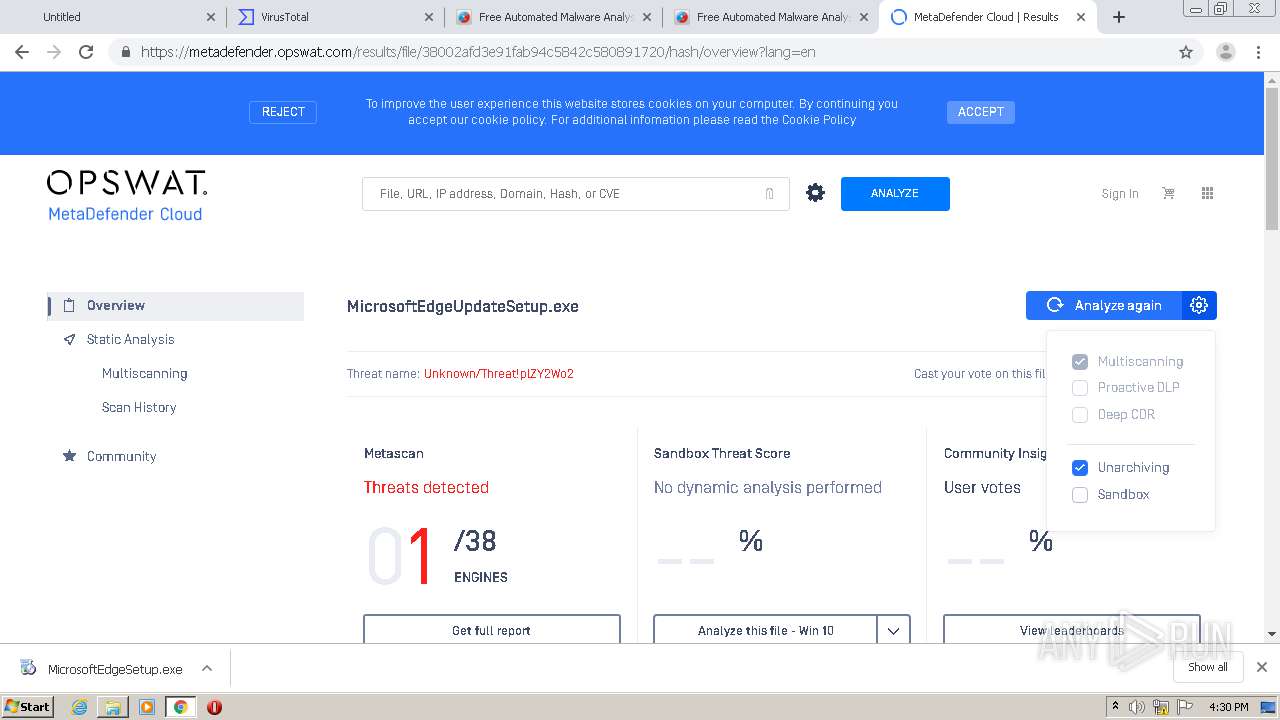Open the Multiscanning sidebar item

point(145,373)
